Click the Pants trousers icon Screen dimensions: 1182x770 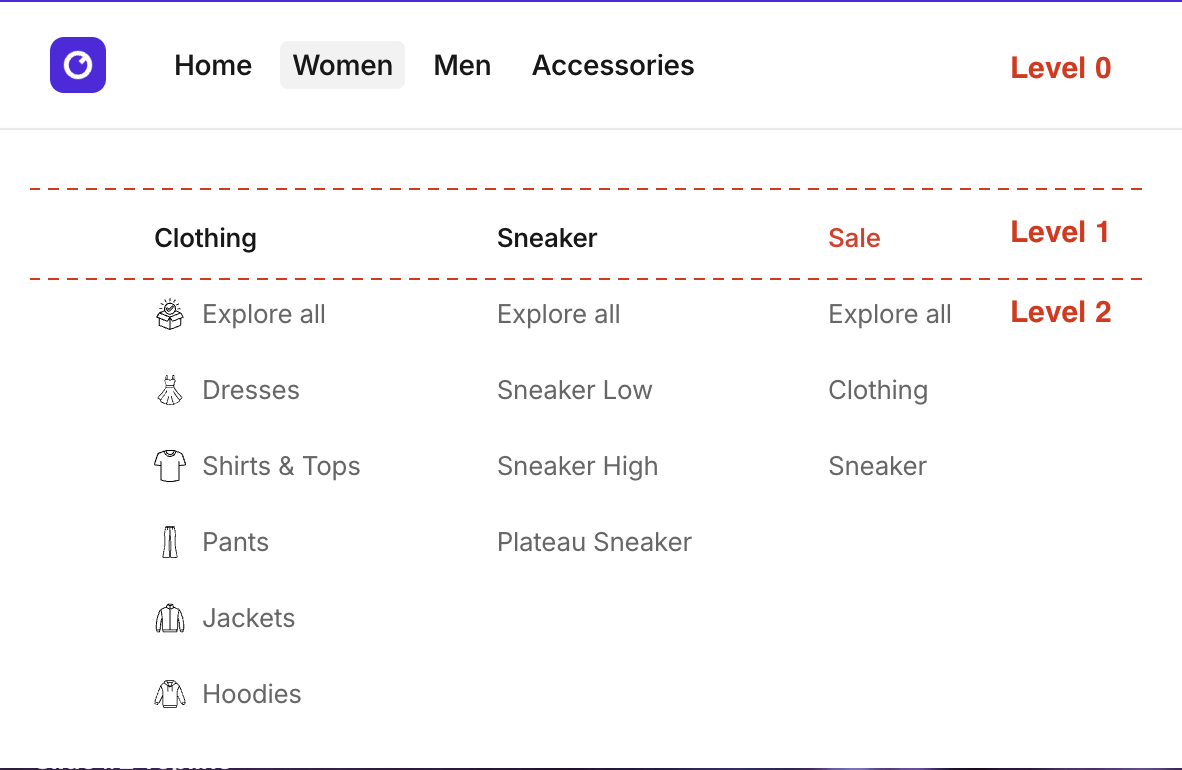coord(170,542)
